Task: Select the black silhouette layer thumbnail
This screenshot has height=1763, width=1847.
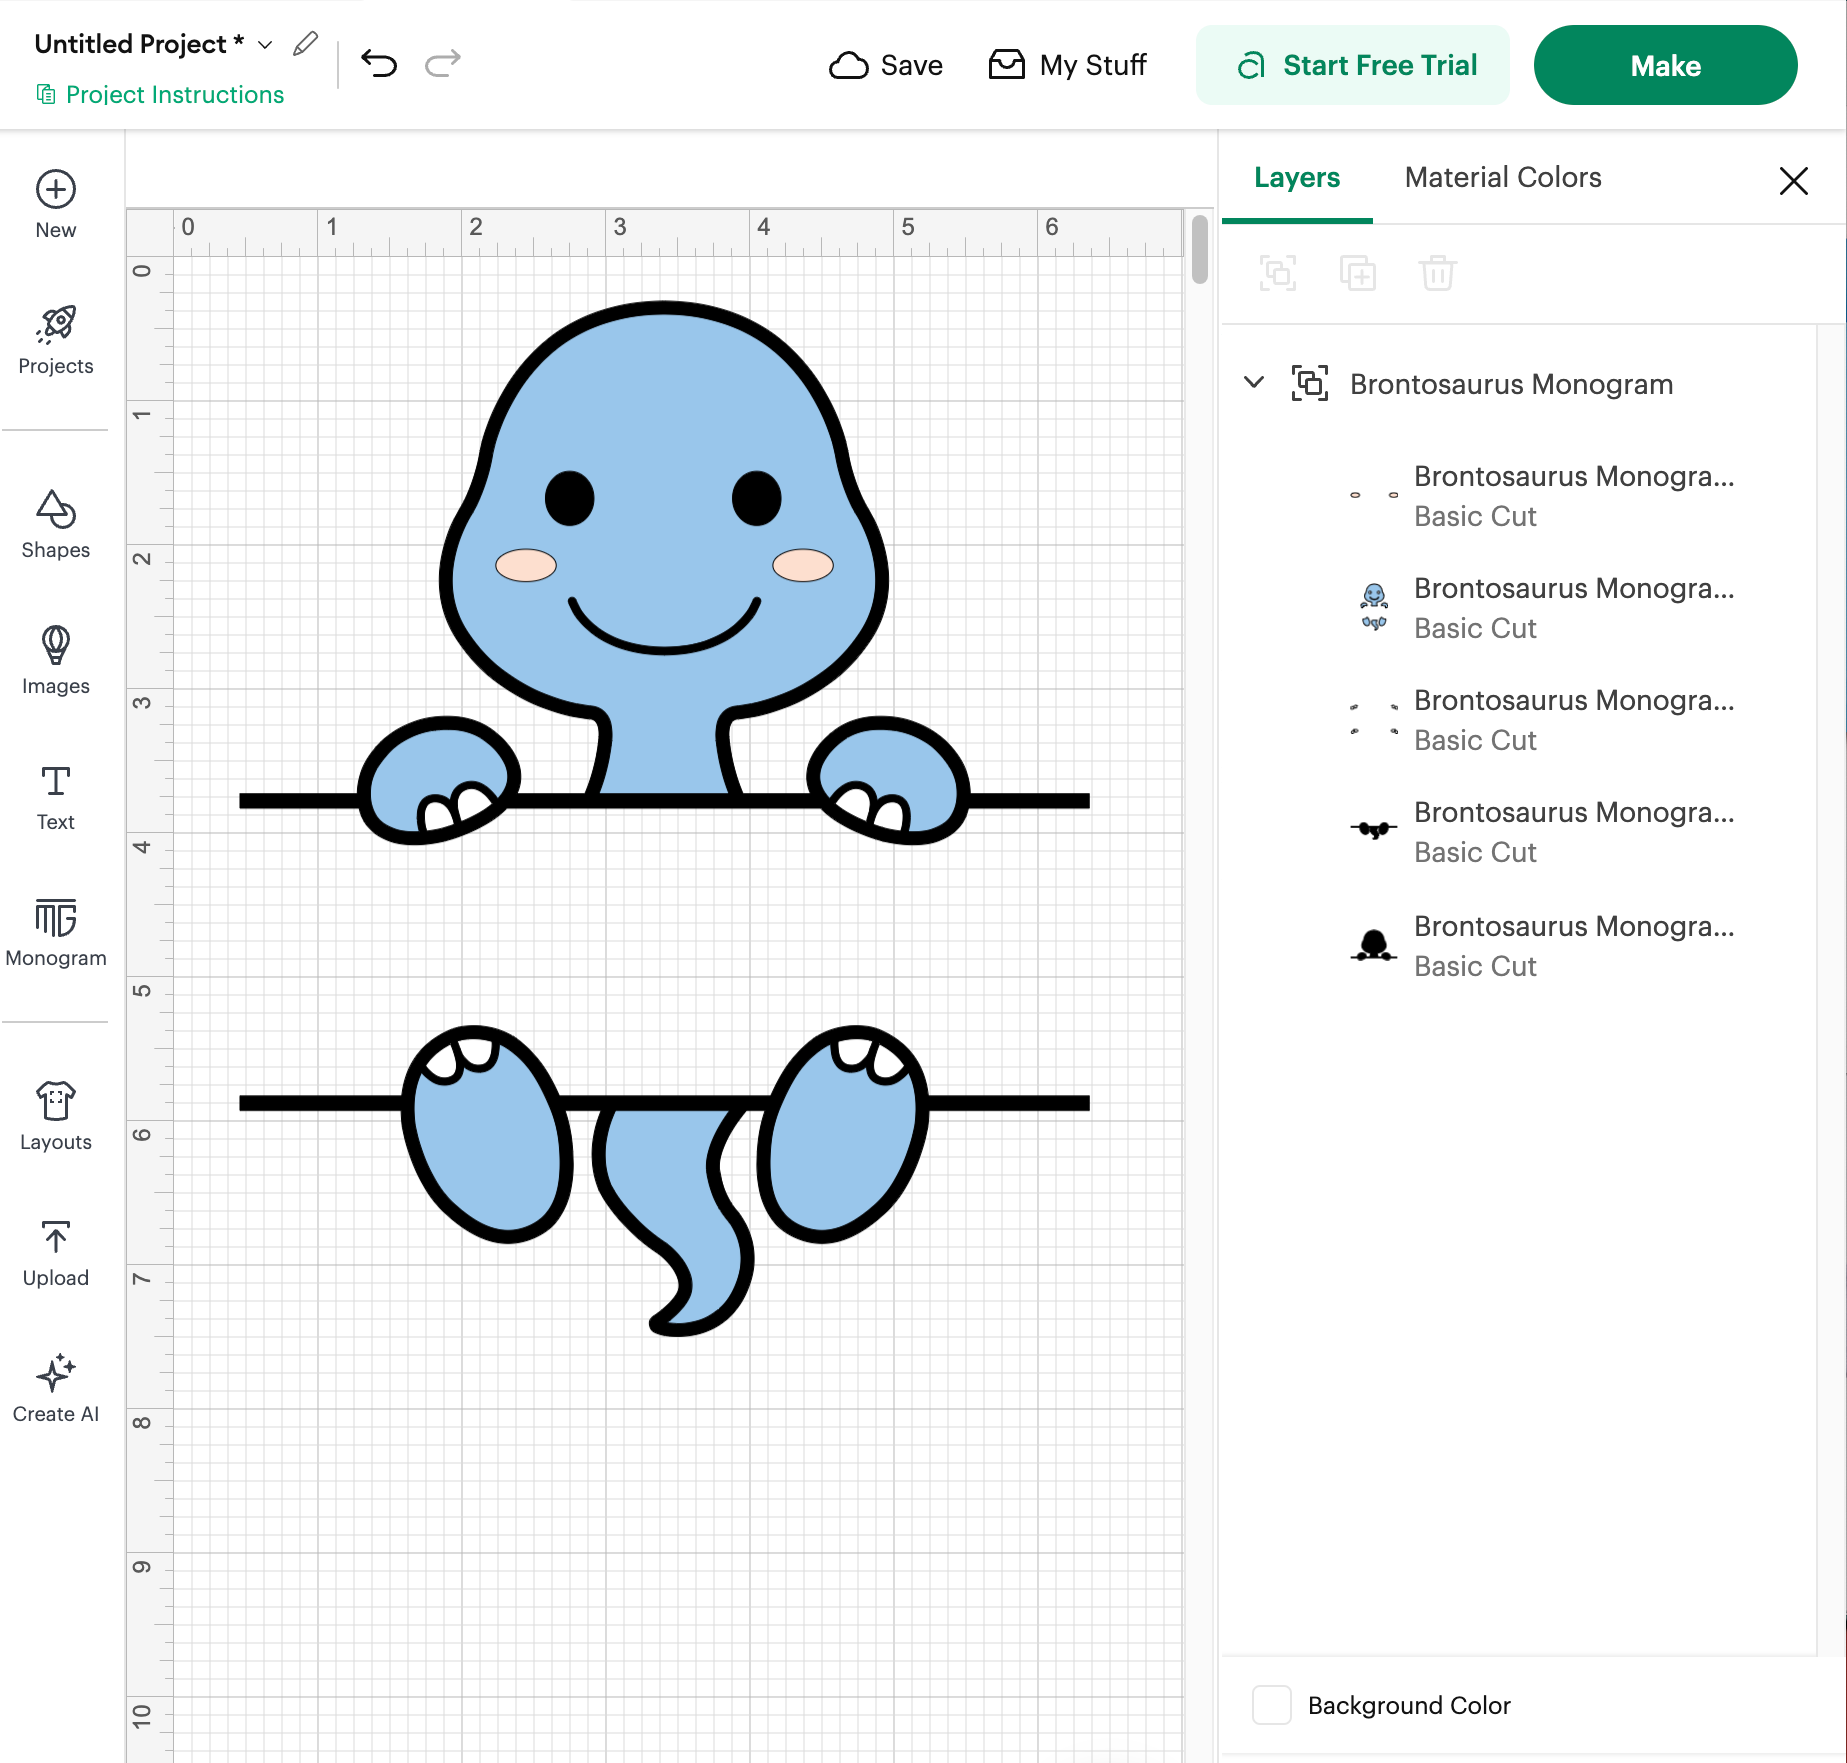Action: [1374, 945]
